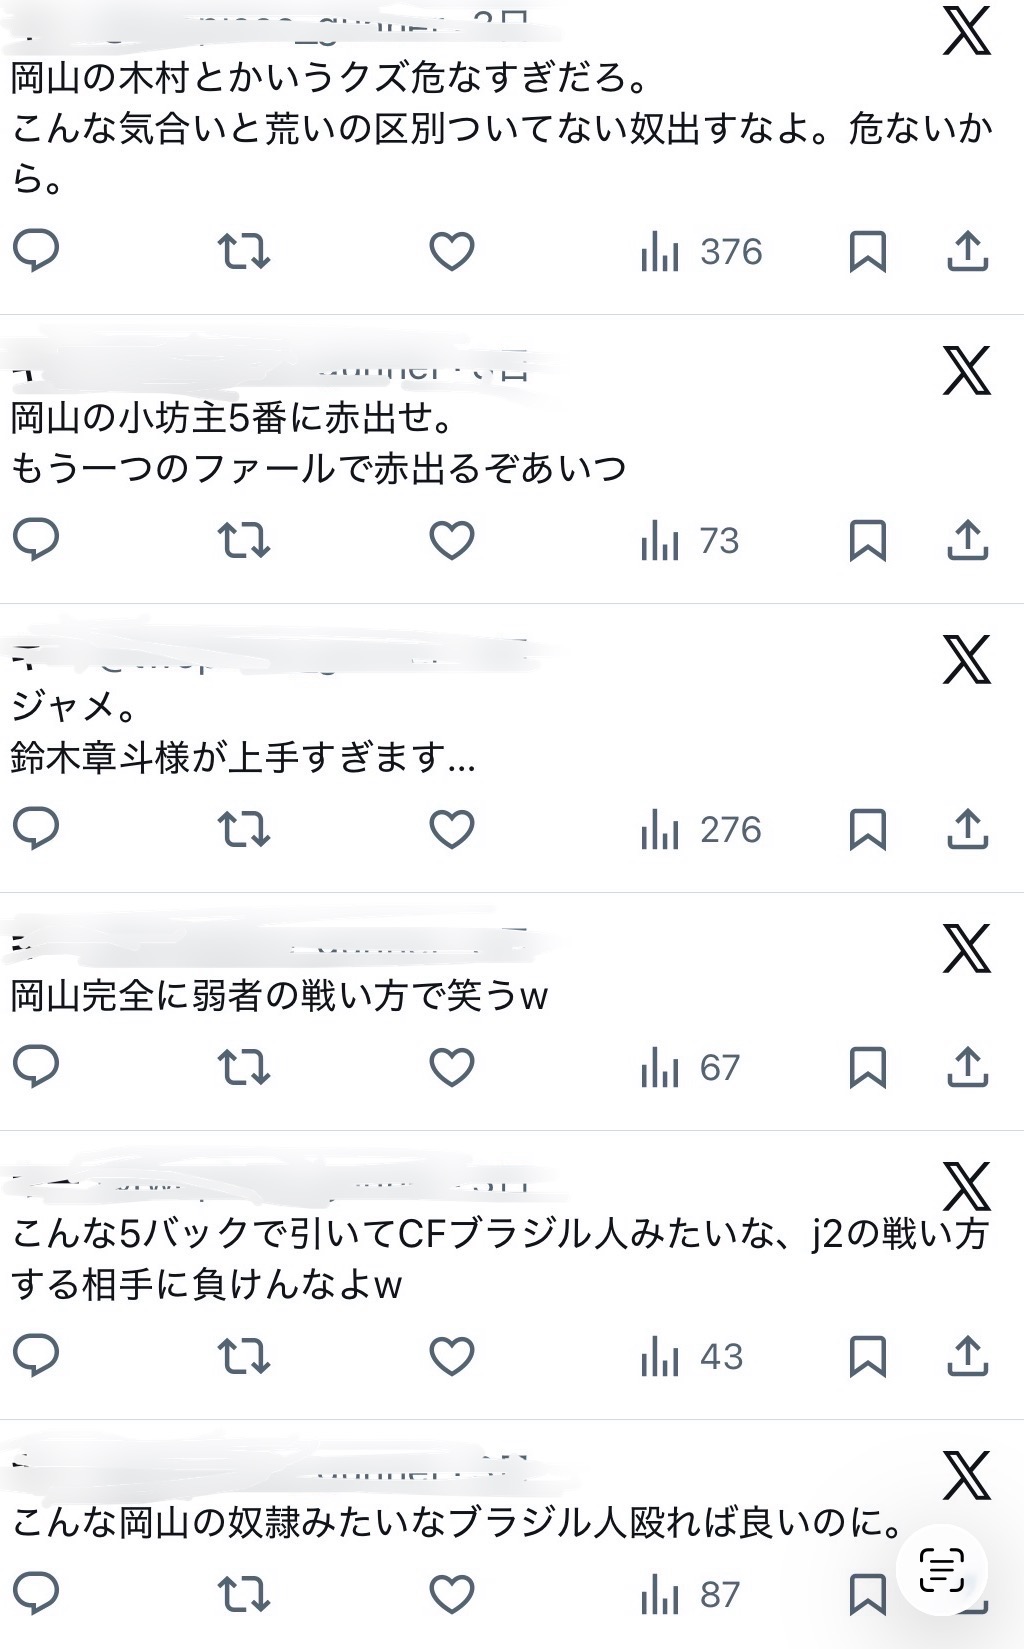Tap the floating text scan button
Viewport: 1024px width, 1649px height.
point(942,1569)
